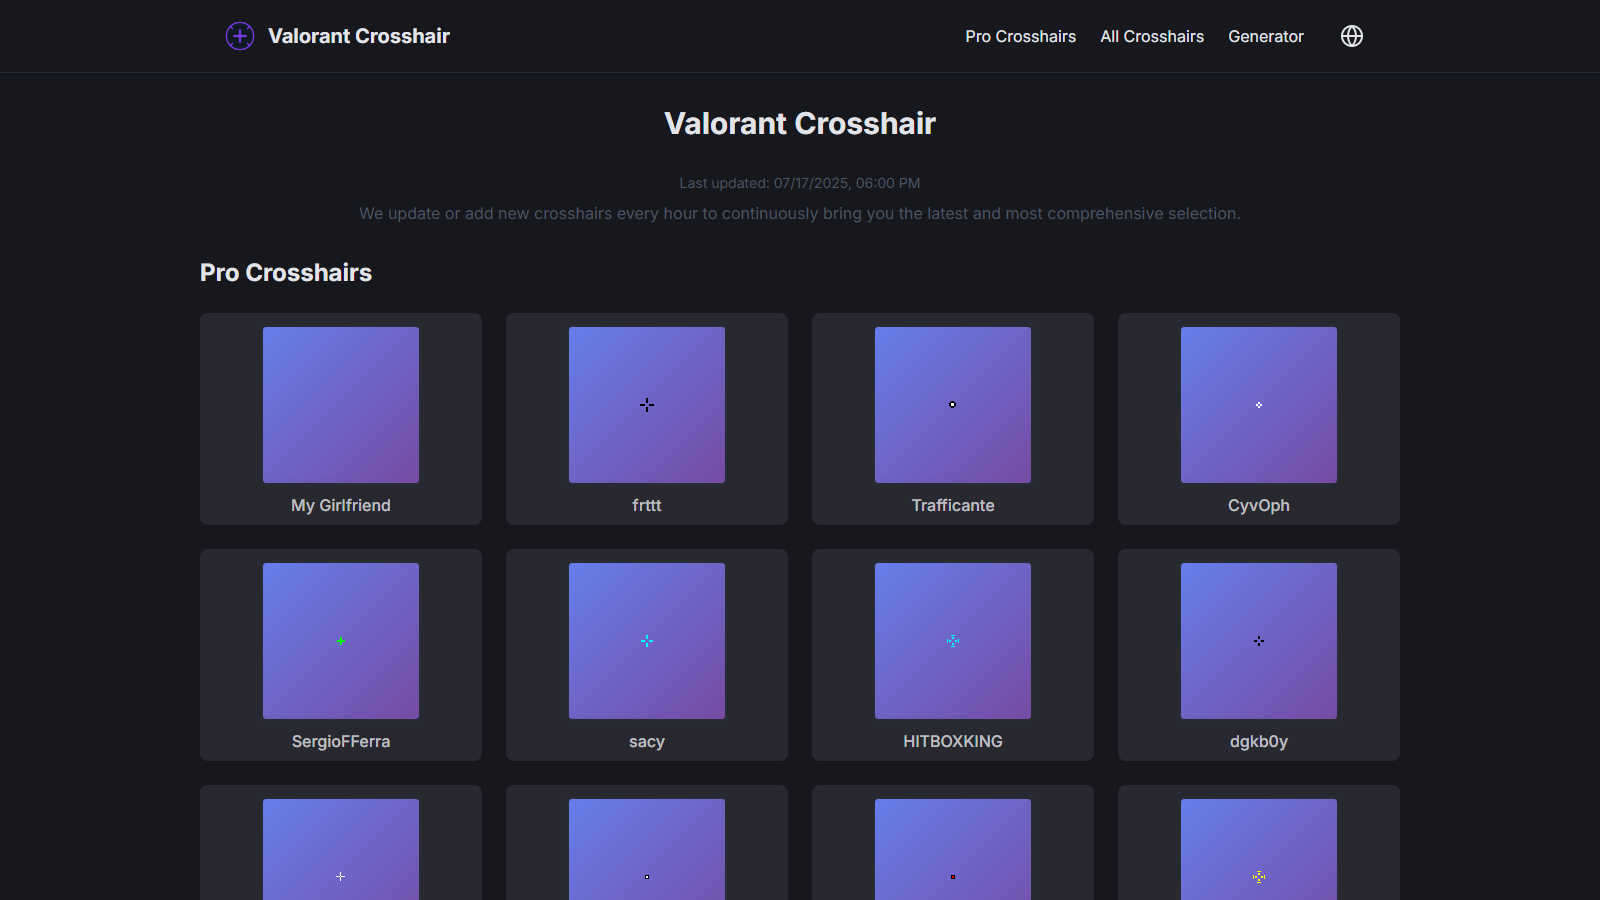Click the CyvOph name label
Screen dimensions: 1600x900
[1259, 505]
